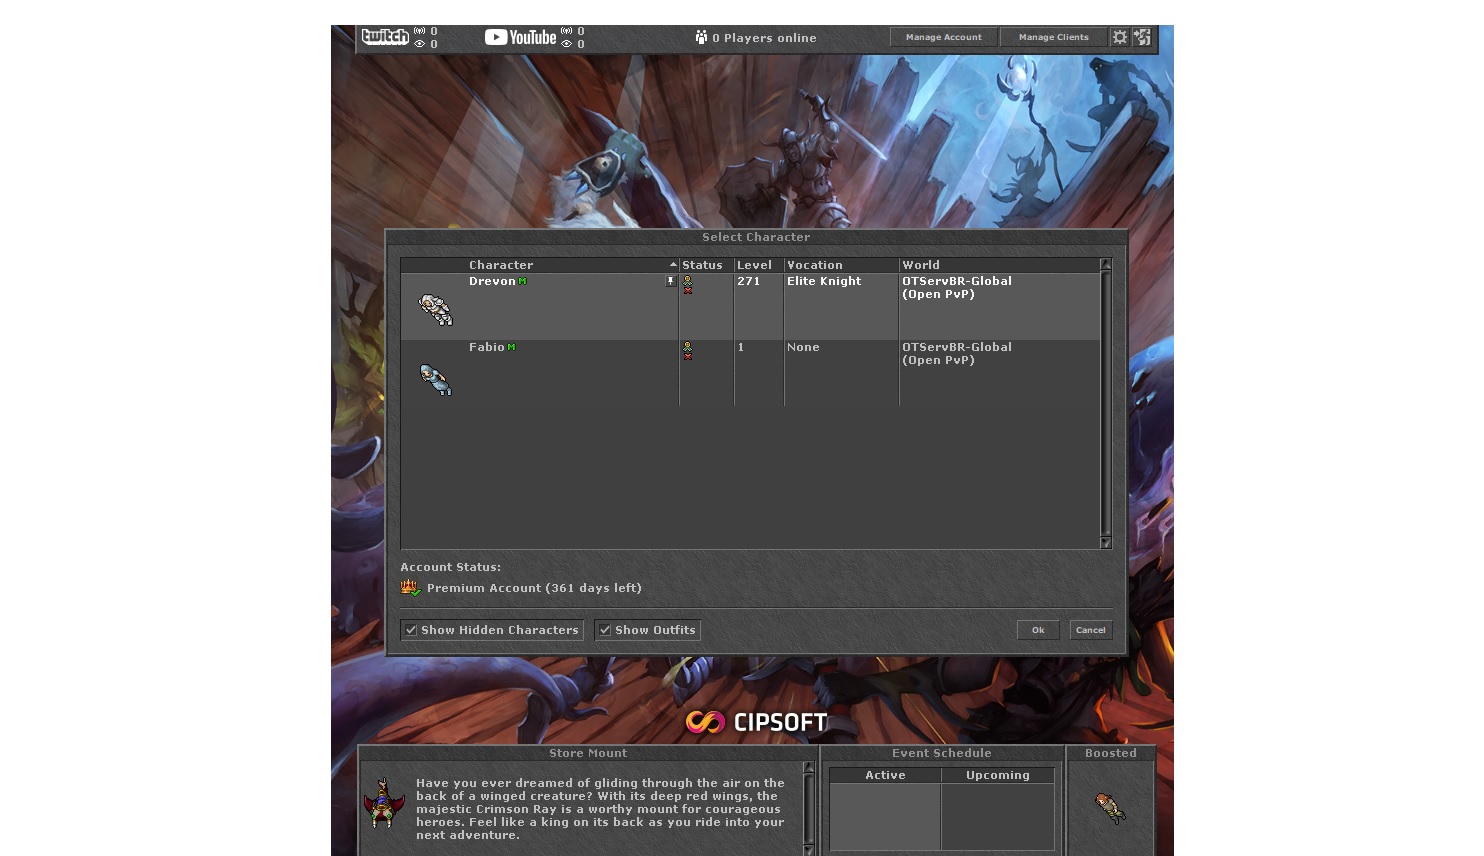Viewport: 1484px width, 856px height.
Task: Click Fabio's yellow status person icon
Action: coord(687,346)
